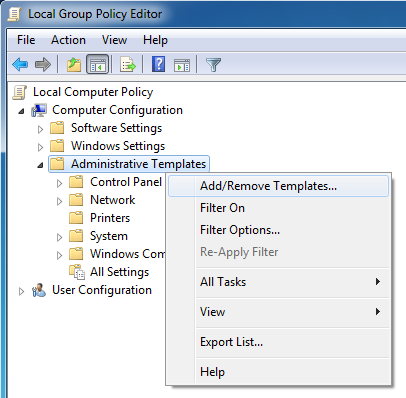The image size is (406, 398).
Task: Open the Action menu
Action: [x=68, y=40]
